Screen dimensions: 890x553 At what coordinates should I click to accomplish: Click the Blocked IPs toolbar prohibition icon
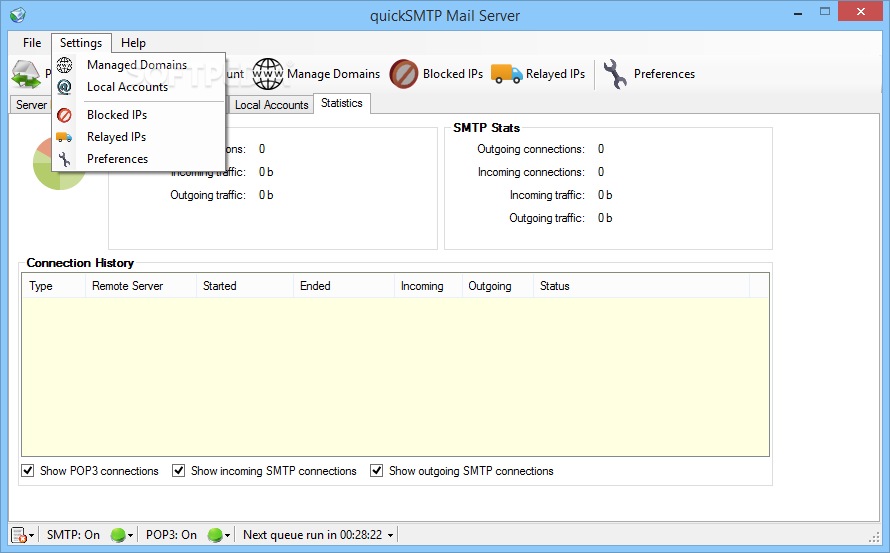tap(404, 74)
